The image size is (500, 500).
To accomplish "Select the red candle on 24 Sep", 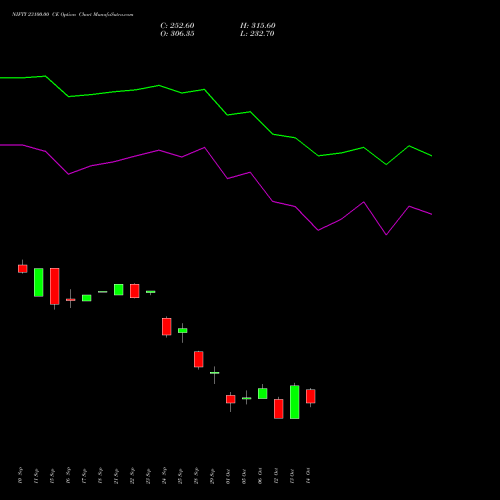I will click(167, 326).
